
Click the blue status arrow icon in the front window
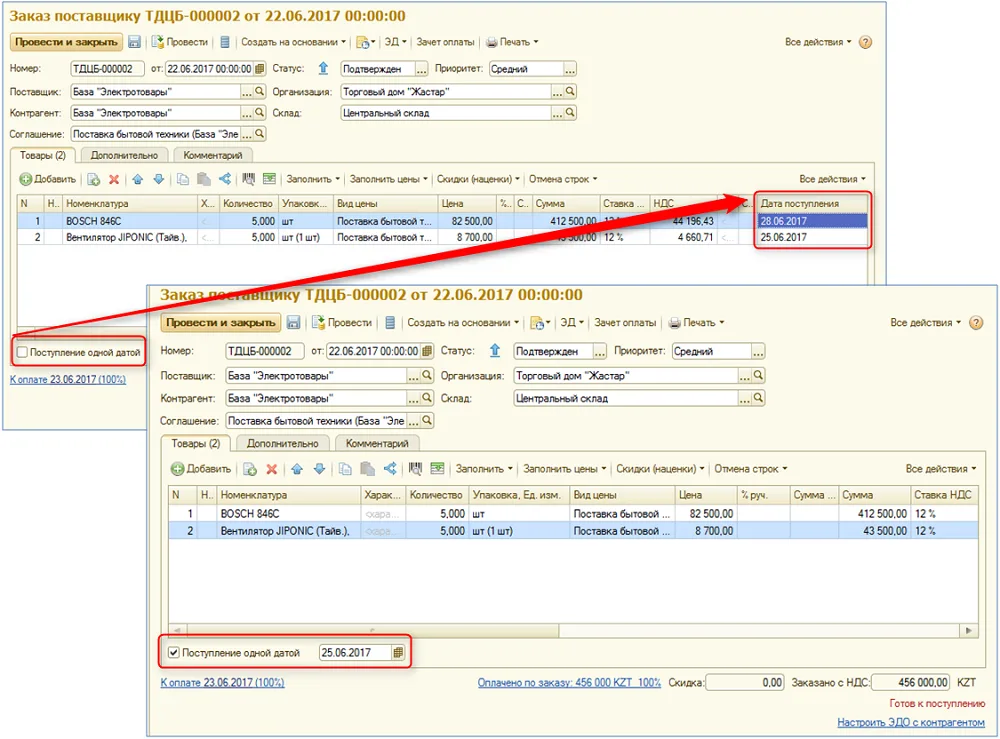coord(495,351)
